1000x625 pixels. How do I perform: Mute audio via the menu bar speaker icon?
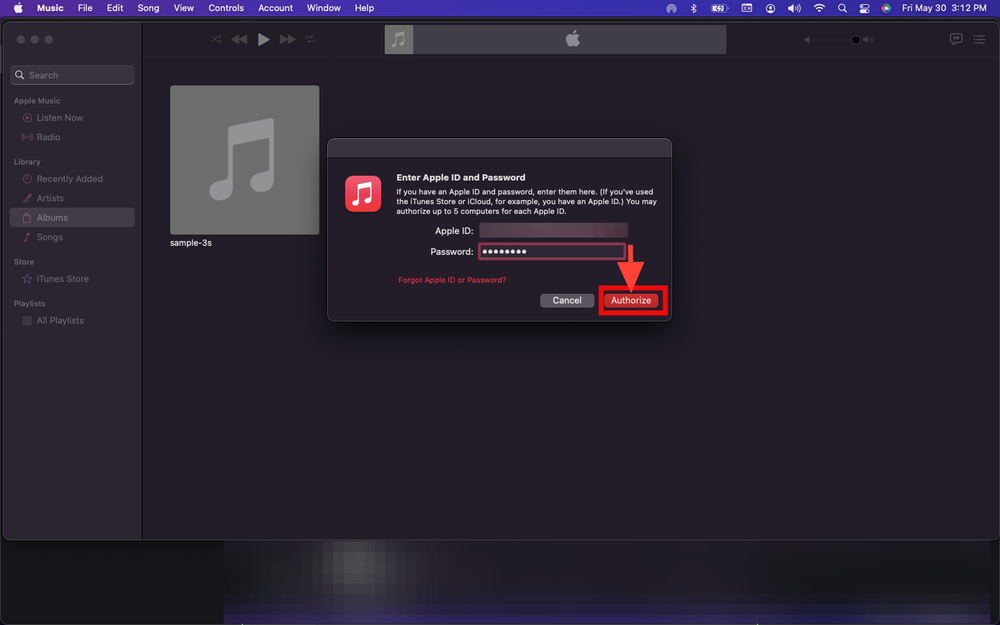click(793, 8)
